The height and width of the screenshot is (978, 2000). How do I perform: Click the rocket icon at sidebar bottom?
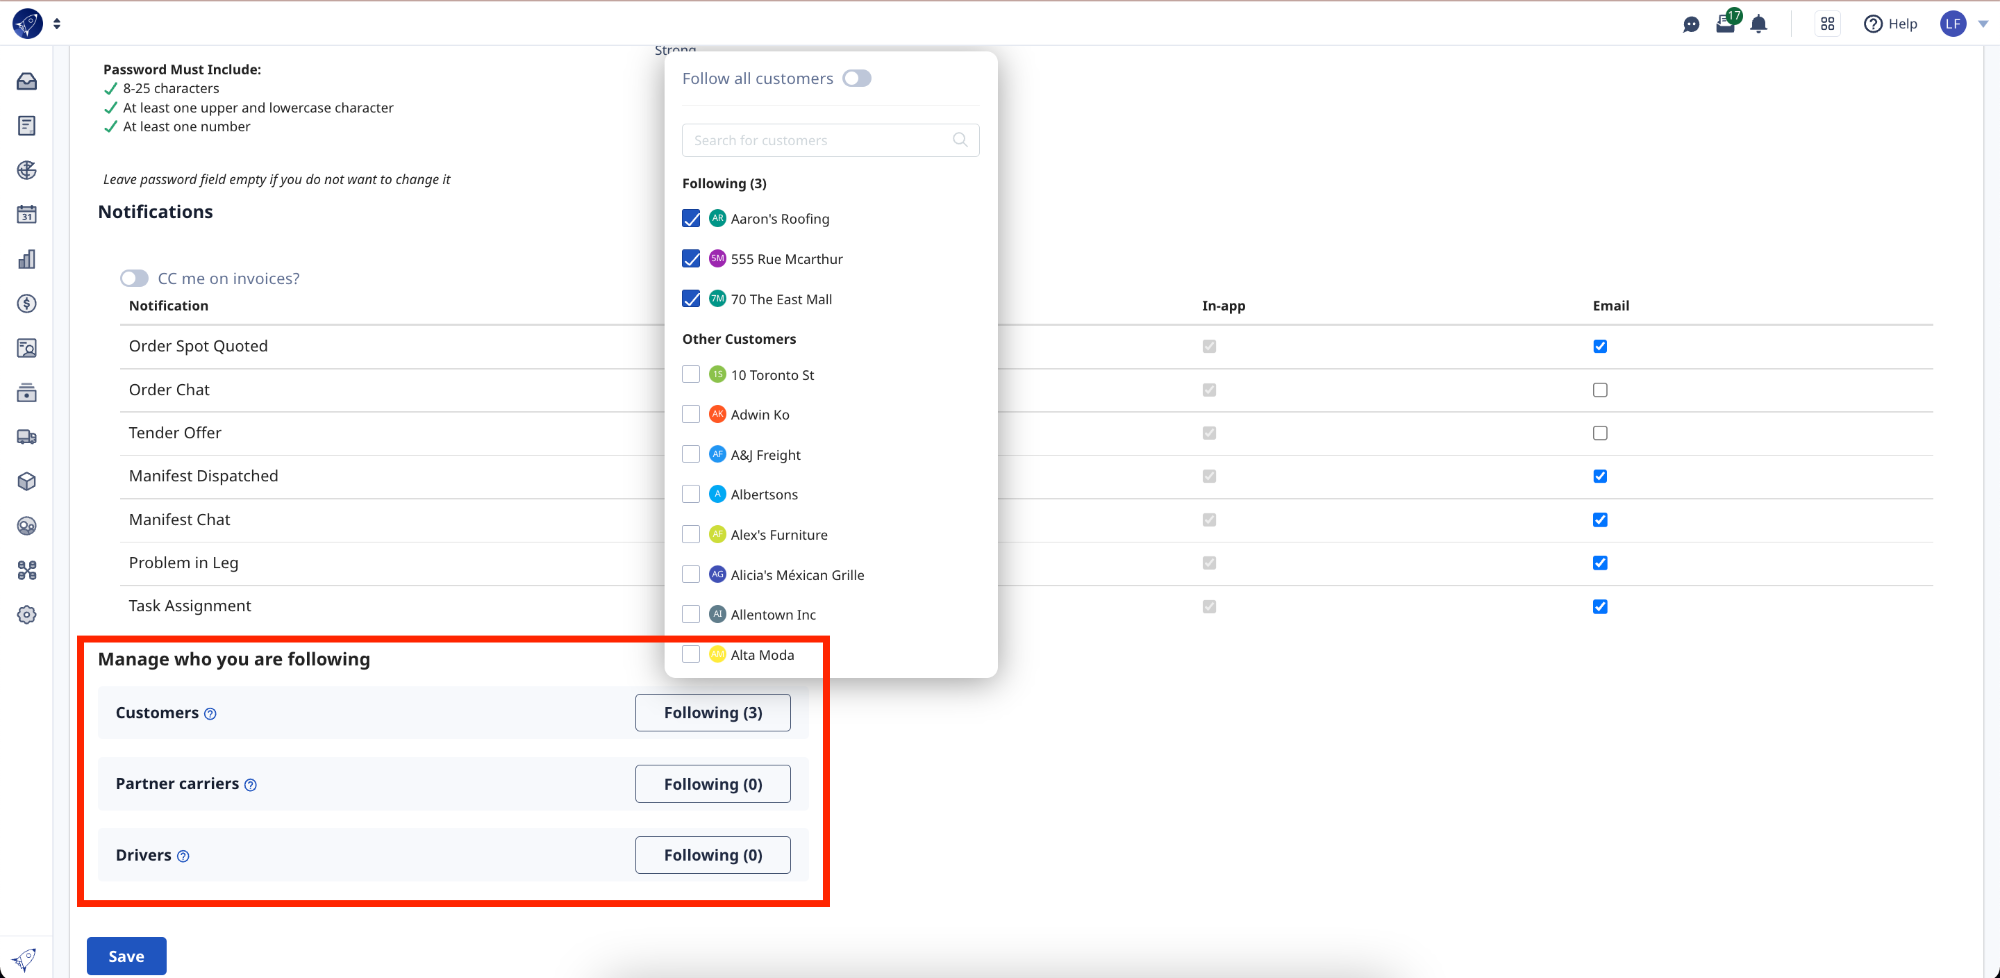pos(25,959)
